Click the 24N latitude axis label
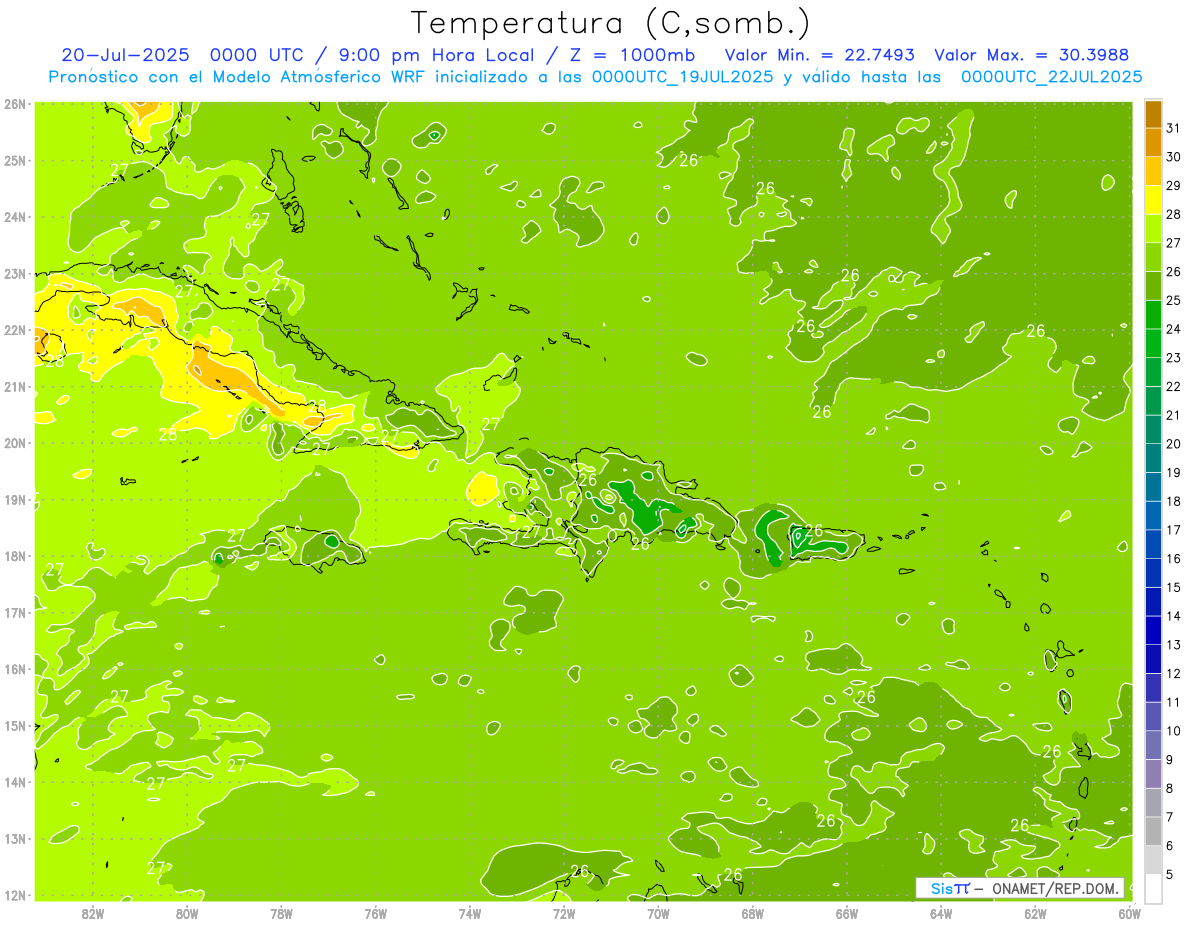 15,217
